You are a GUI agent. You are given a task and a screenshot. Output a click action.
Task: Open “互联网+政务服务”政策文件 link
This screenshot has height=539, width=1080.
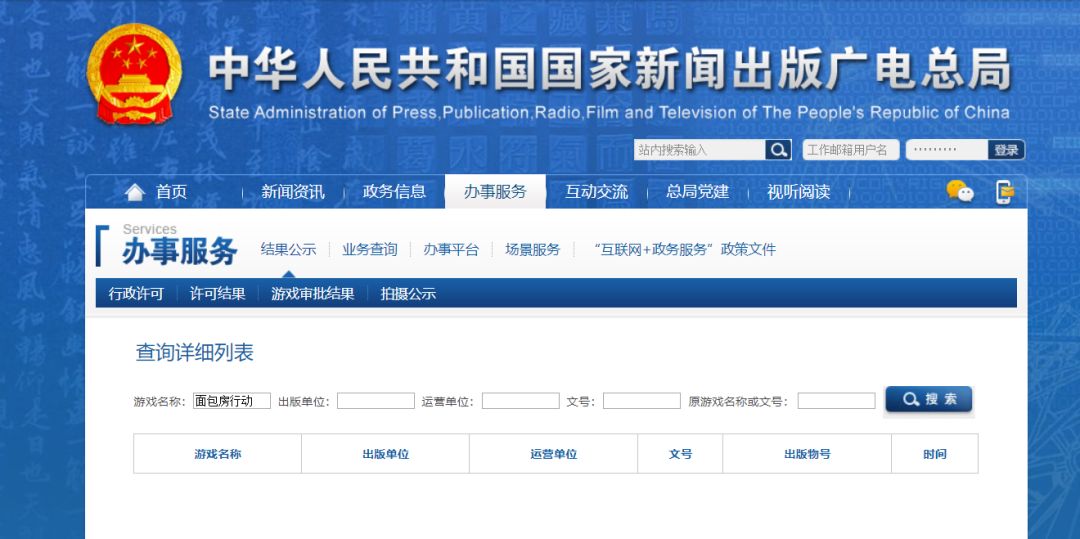pos(685,250)
